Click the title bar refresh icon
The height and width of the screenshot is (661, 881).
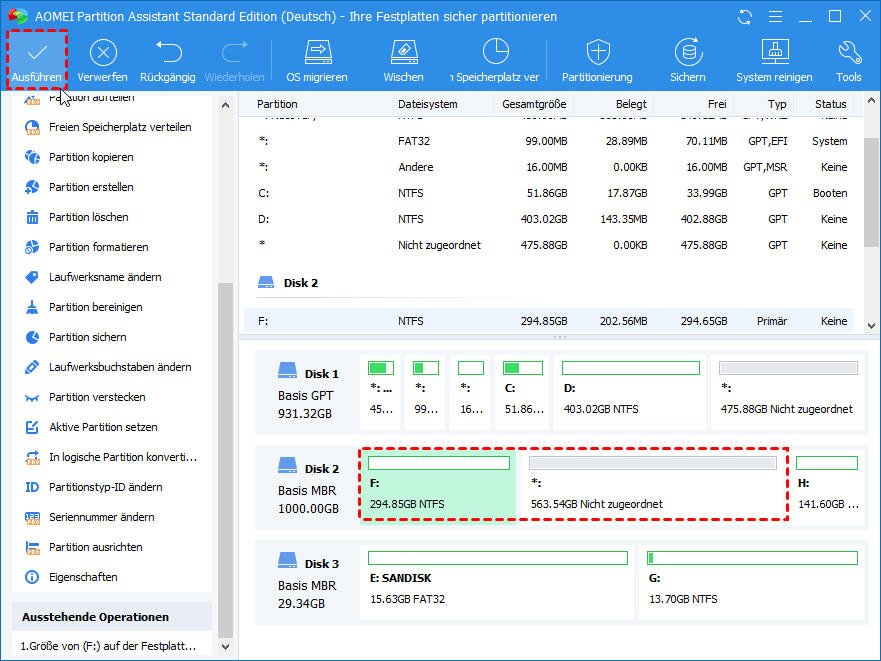point(744,16)
